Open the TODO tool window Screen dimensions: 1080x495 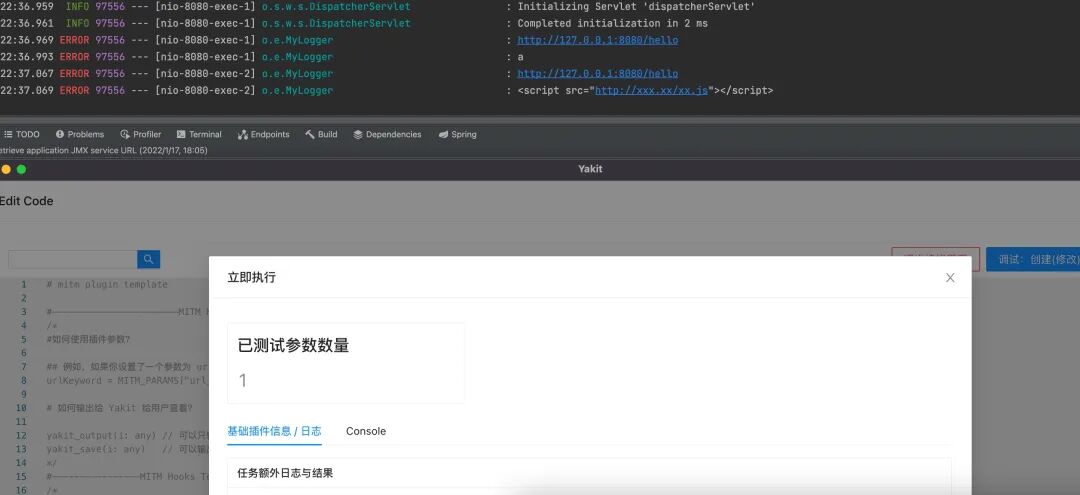click(x=21, y=134)
